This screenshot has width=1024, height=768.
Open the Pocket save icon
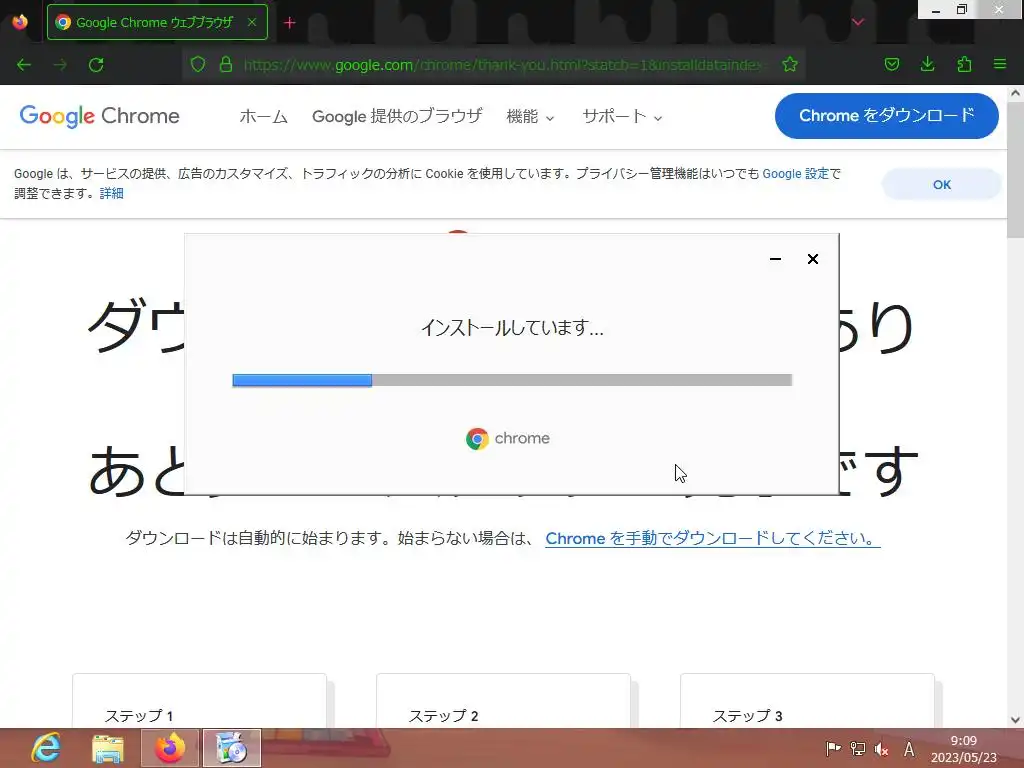tap(891, 64)
